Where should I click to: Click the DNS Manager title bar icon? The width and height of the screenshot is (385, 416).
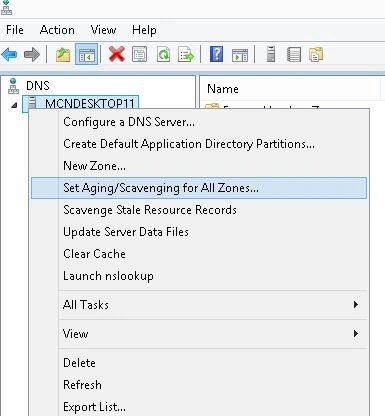click(x=6, y=7)
